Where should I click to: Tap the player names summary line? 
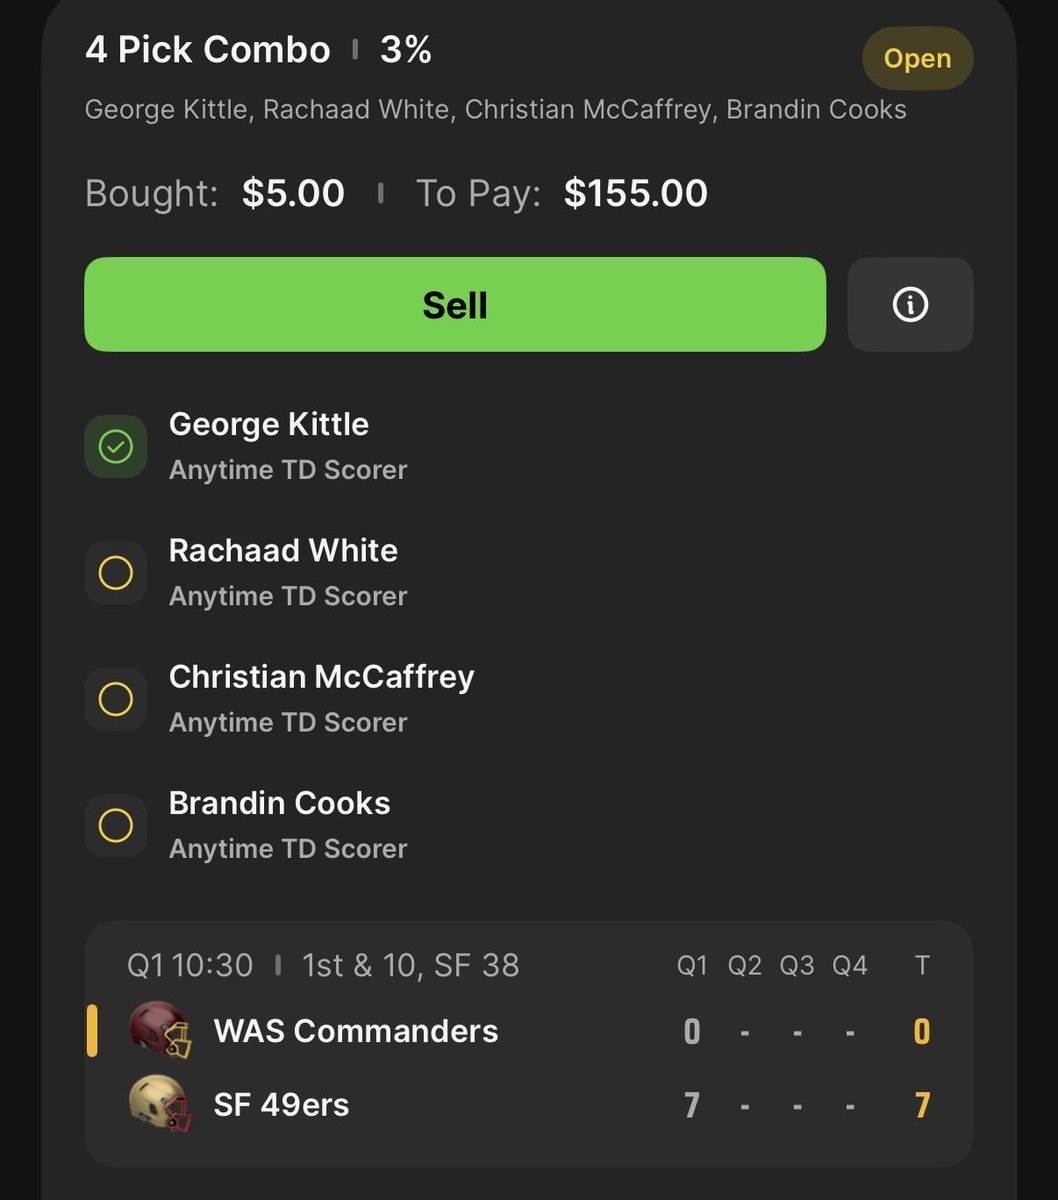tap(496, 109)
